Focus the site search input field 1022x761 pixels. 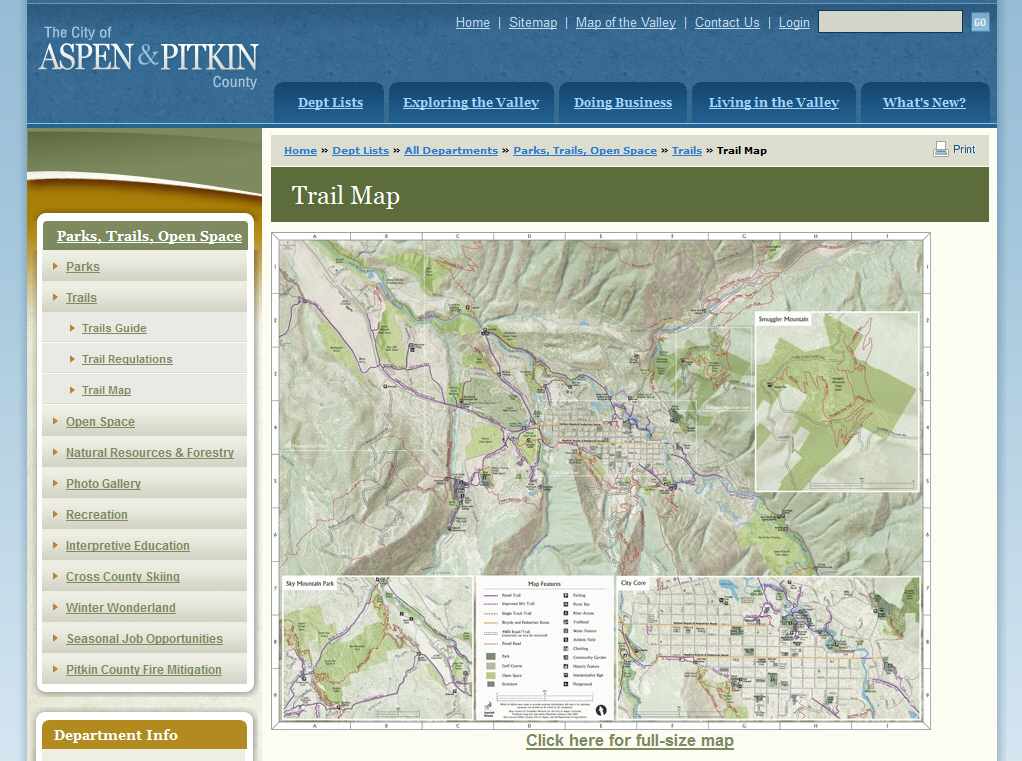click(x=890, y=22)
